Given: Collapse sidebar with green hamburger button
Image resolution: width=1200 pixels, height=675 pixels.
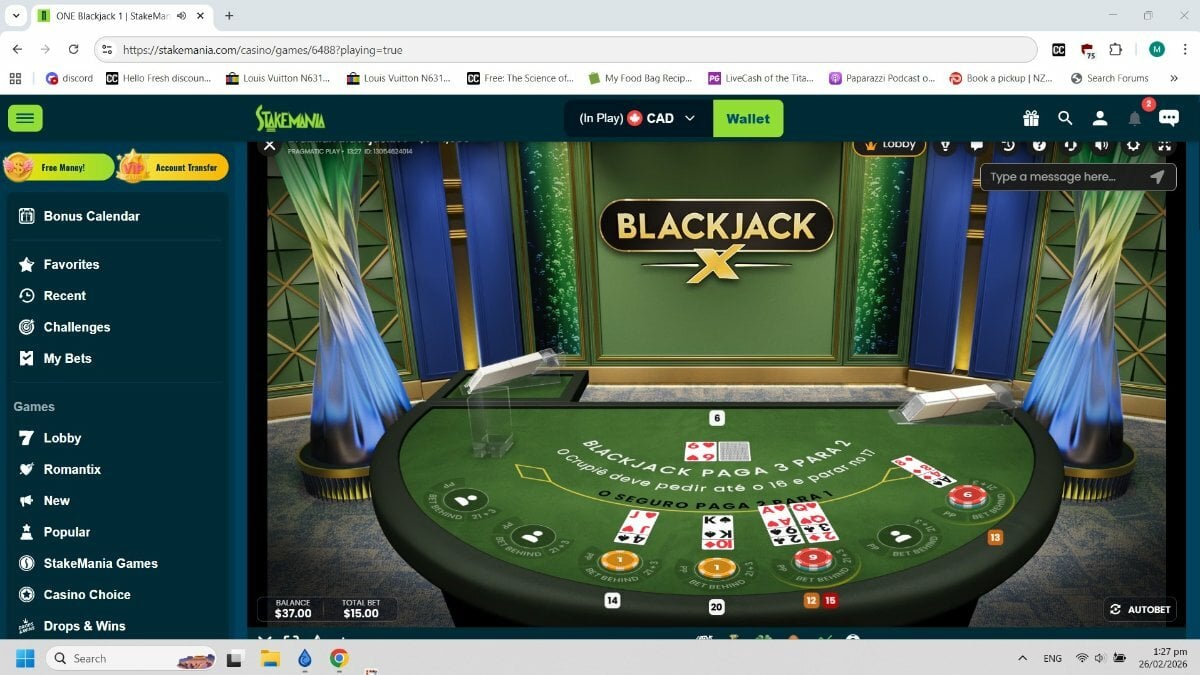Looking at the screenshot, I should tap(25, 118).
